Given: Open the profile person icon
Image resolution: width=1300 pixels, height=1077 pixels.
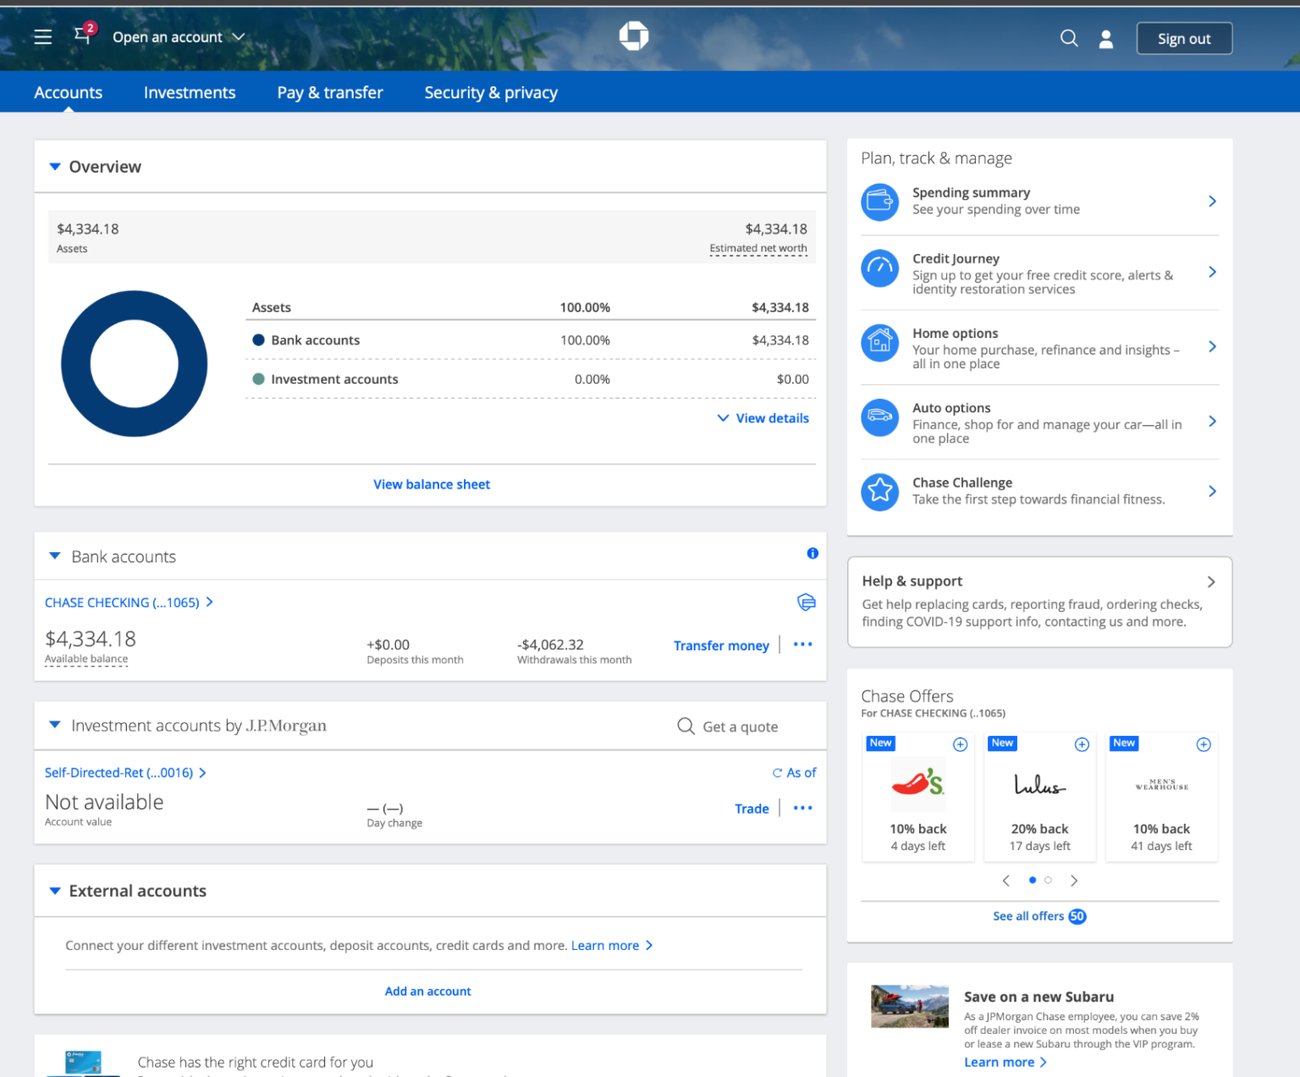Looking at the screenshot, I should click(1106, 39).
